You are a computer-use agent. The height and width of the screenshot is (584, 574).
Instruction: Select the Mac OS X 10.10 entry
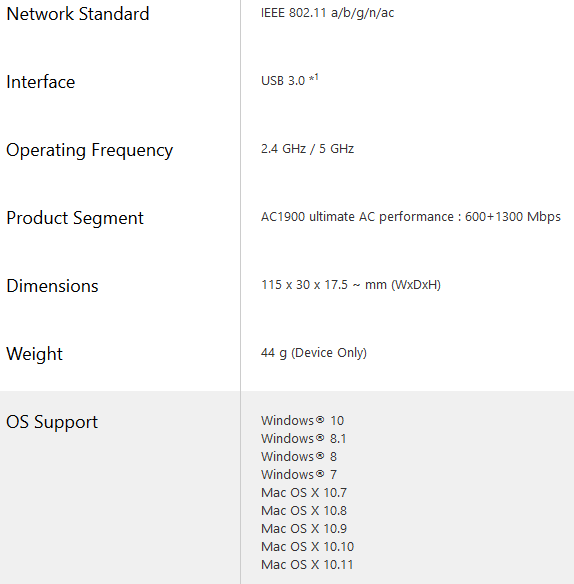click(307, 546)
